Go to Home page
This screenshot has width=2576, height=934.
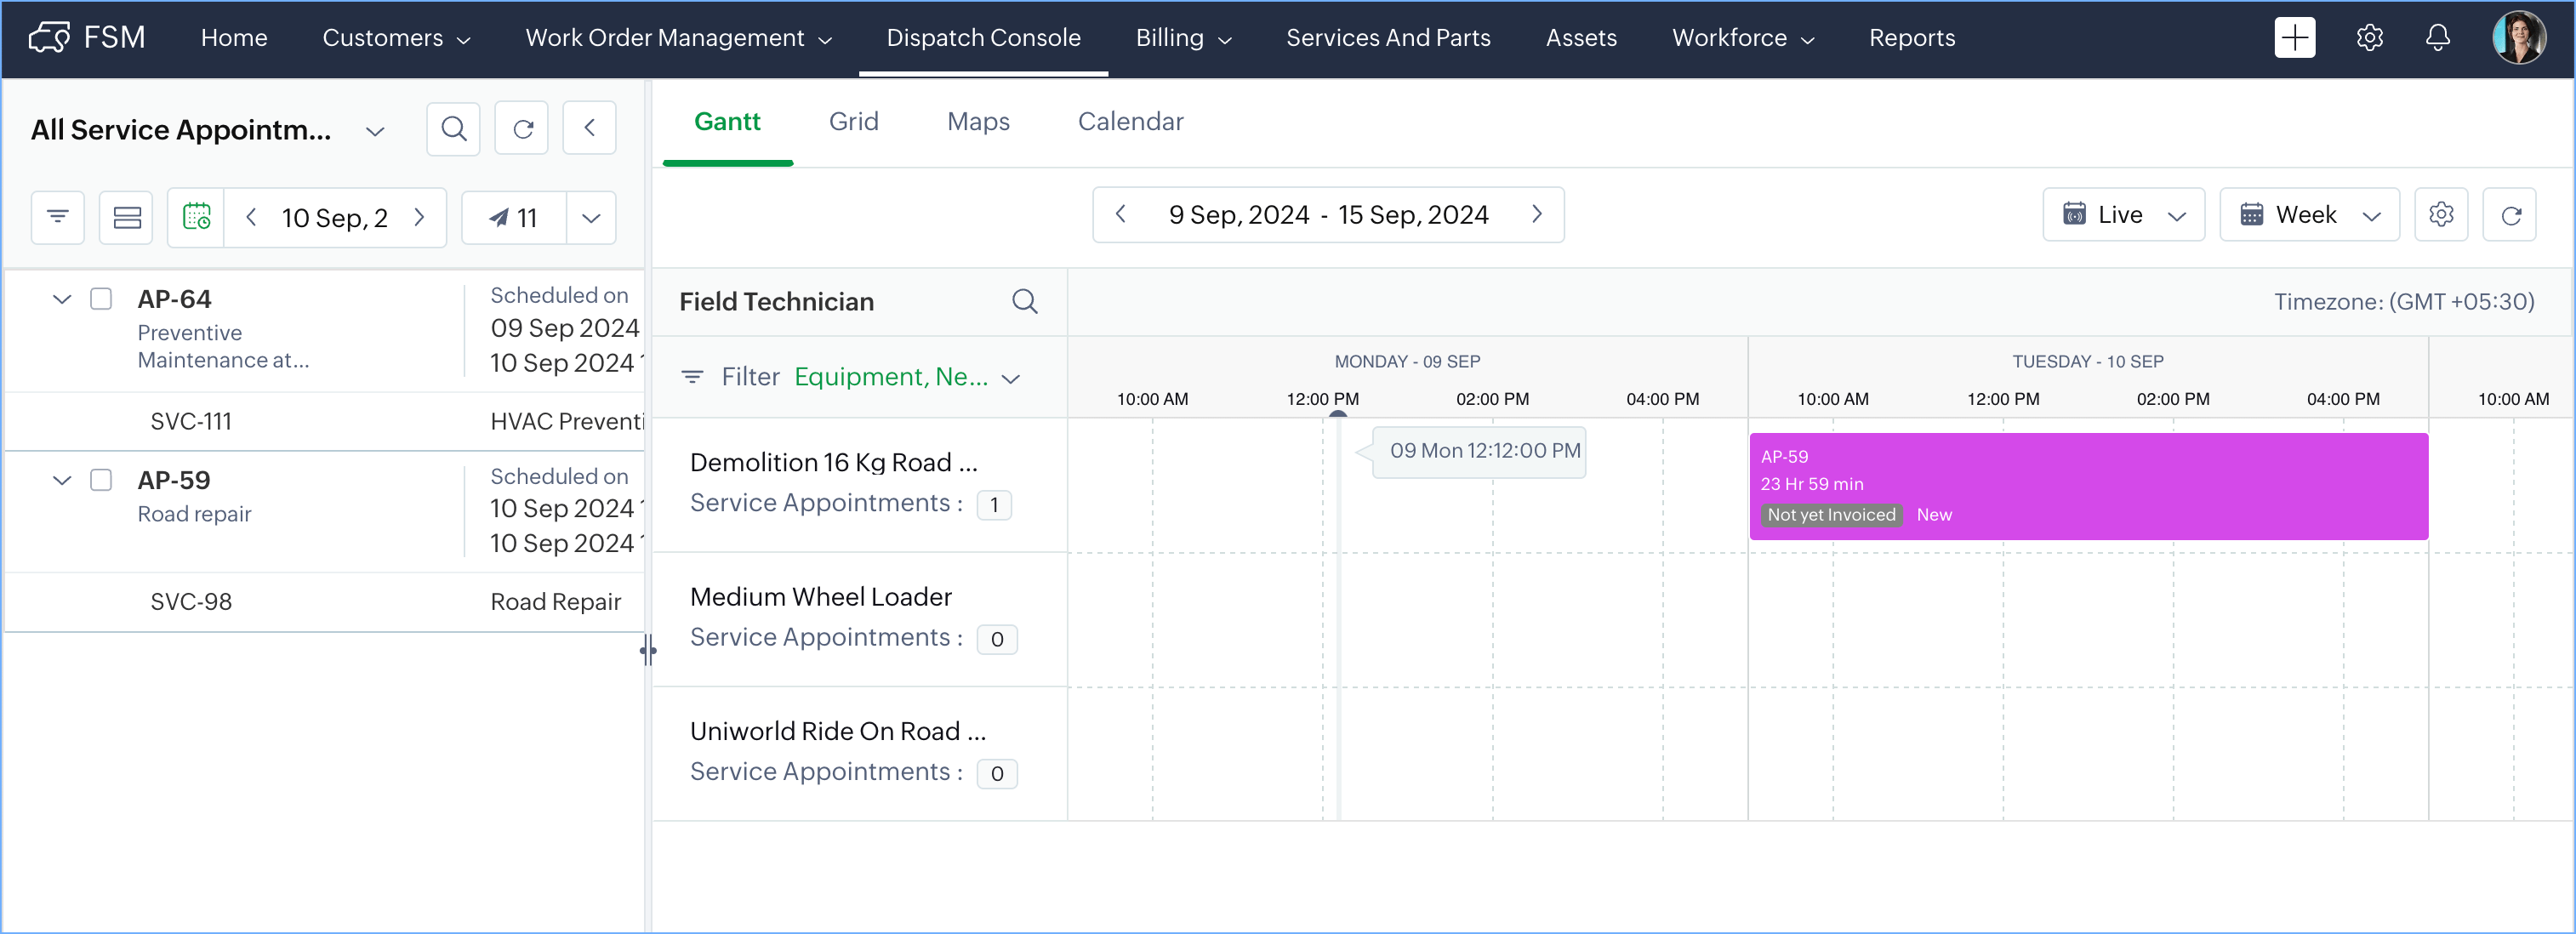(x=234, y=38)
